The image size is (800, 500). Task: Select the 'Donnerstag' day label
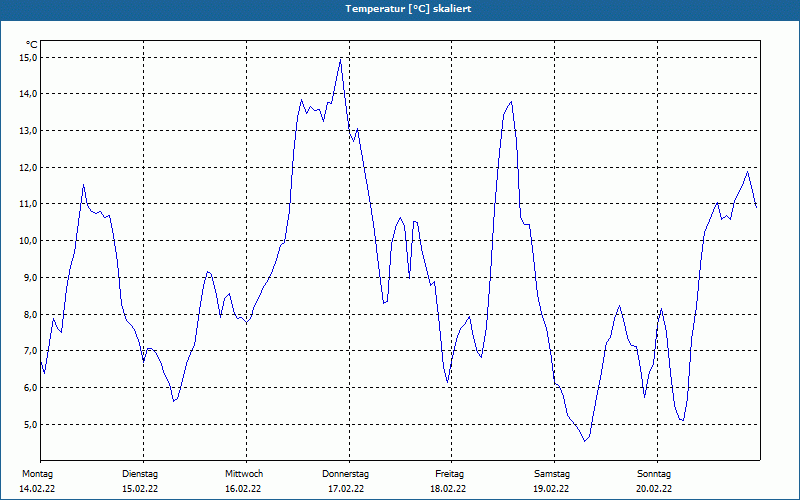point(345,474)
